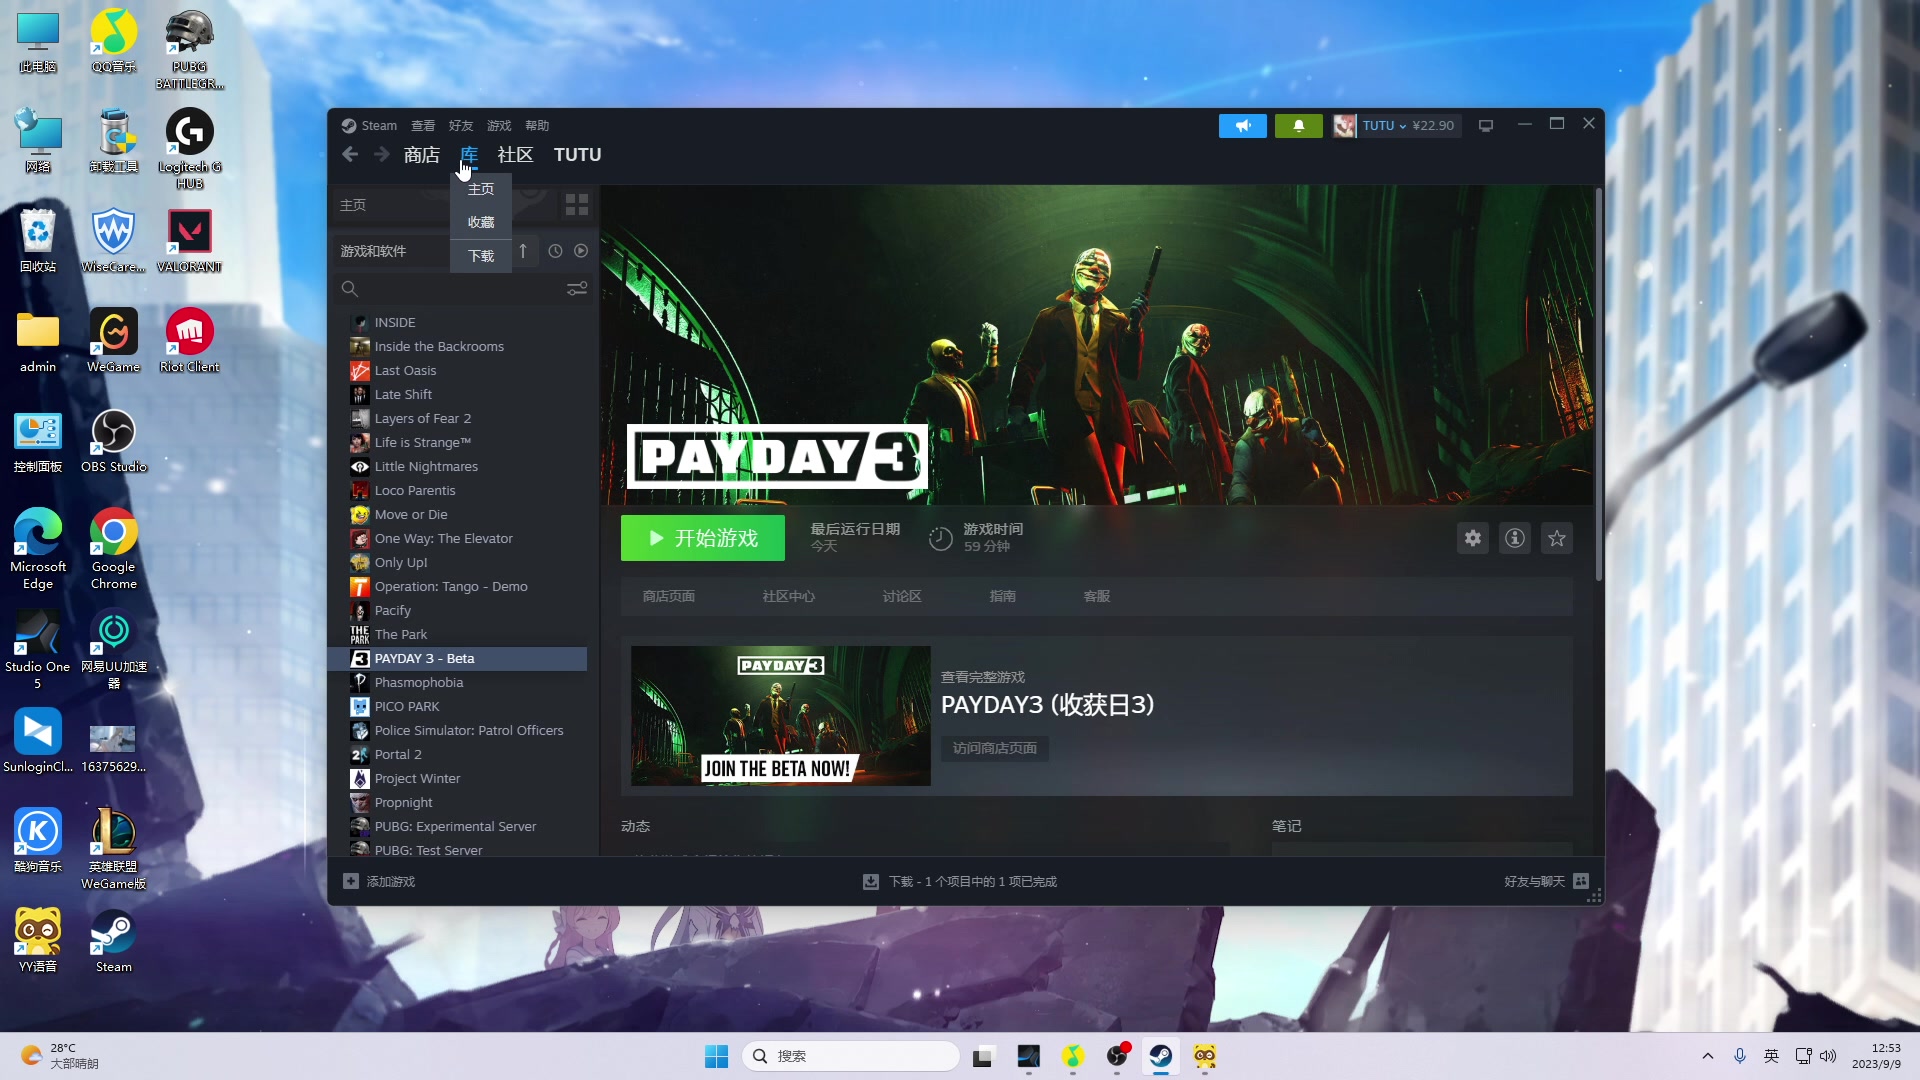This screenshot has width=1920, height=1080.
Task: Favorite PAYDAY 3 with the star
Action: (x=1557, y=538)
